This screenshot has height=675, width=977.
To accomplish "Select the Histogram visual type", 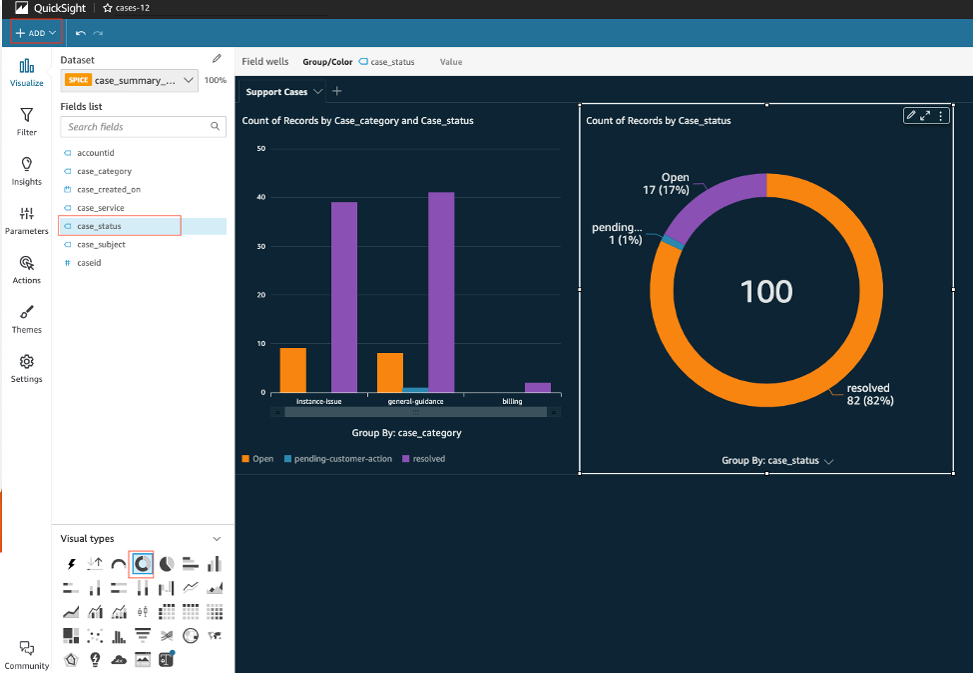I will (118, 635).
